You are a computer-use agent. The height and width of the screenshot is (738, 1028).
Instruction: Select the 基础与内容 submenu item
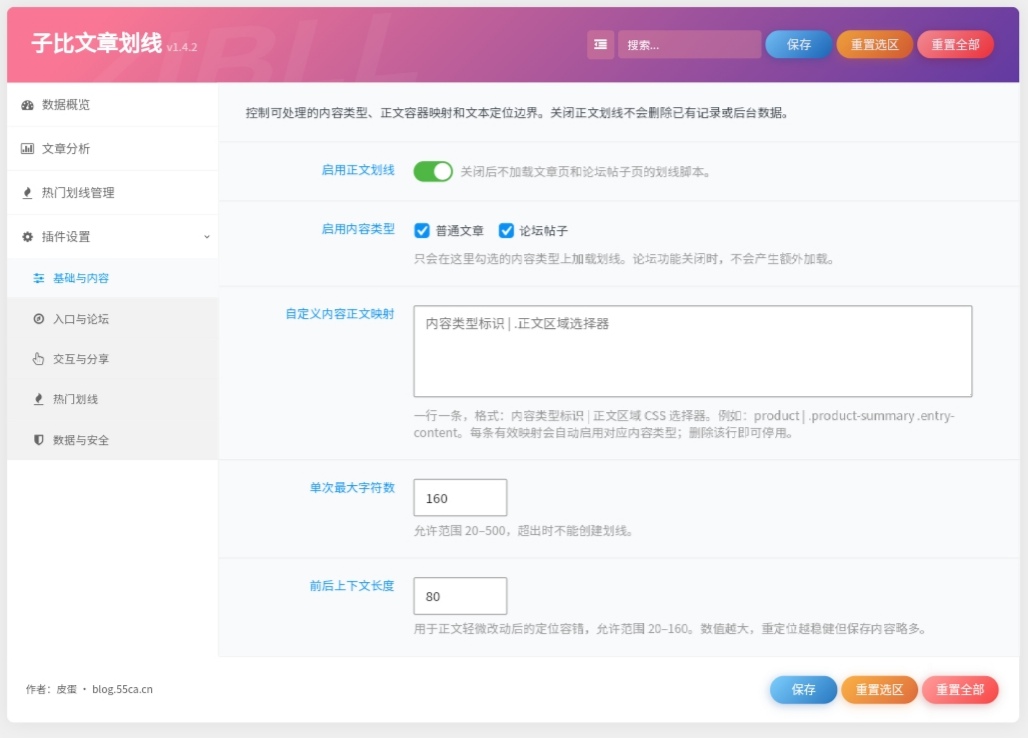pyautogui.click(x=113, y=279)
